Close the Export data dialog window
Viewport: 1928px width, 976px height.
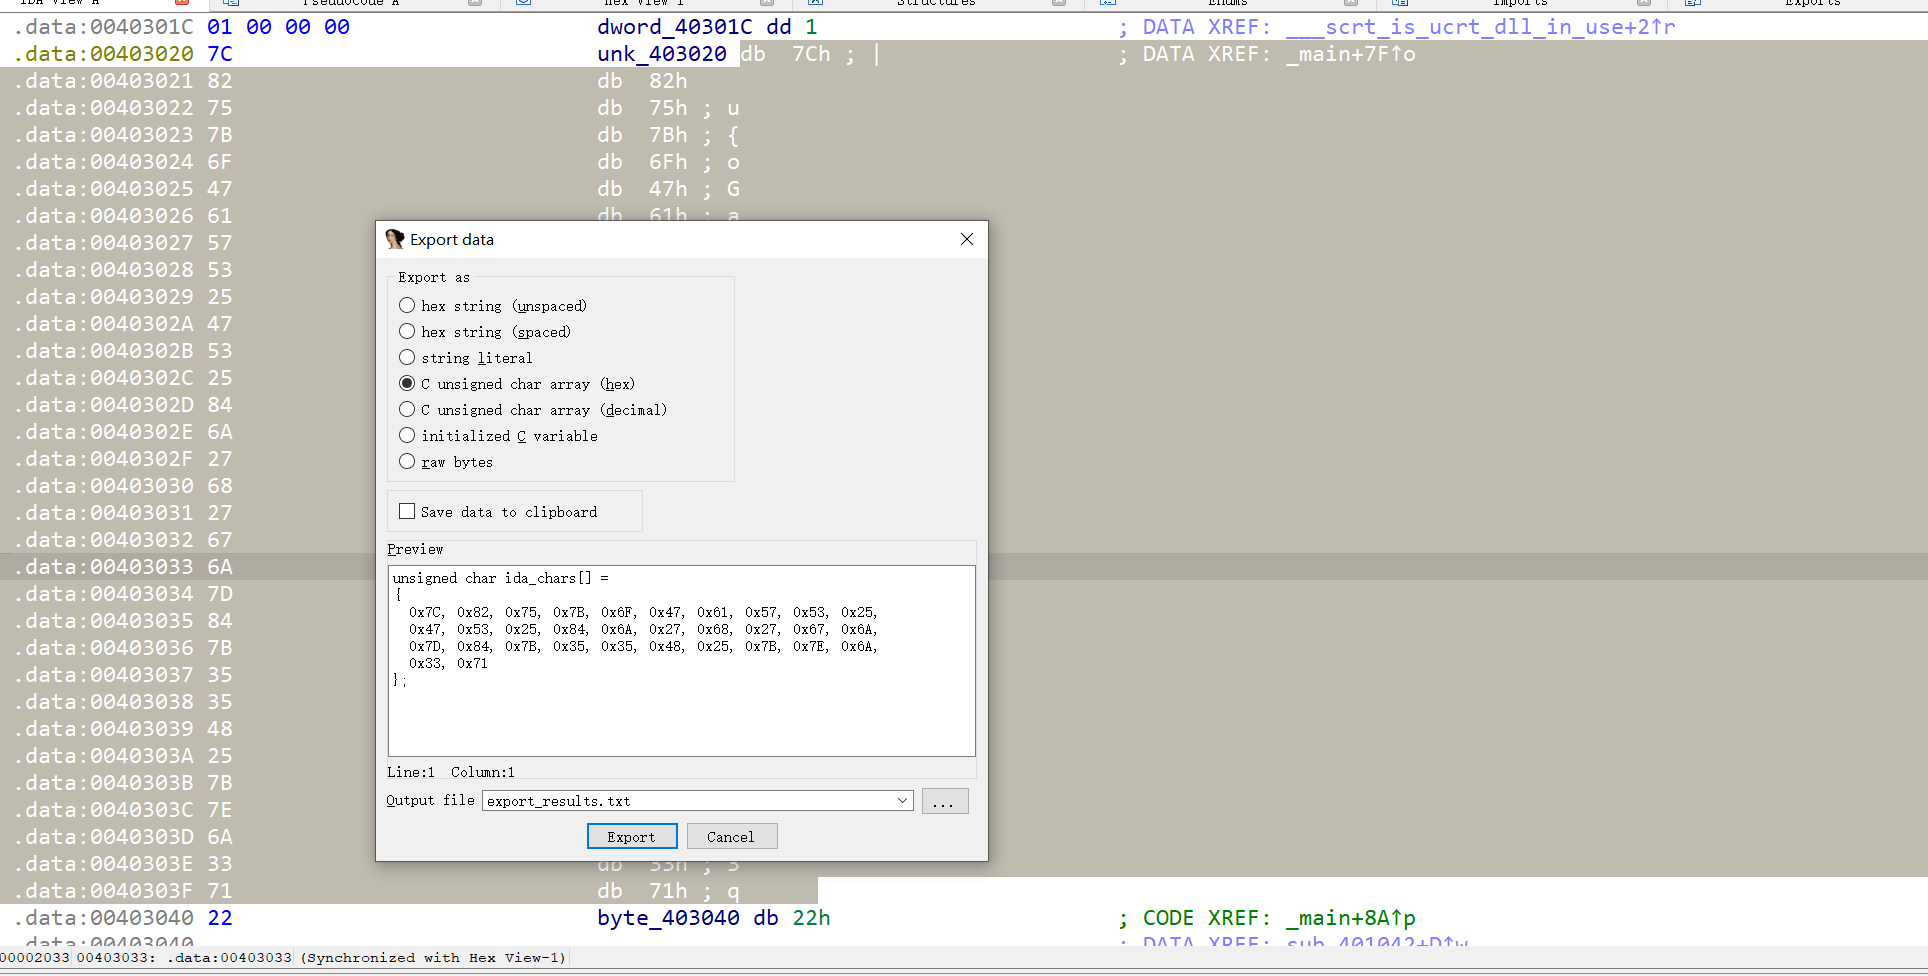point(967,239)
